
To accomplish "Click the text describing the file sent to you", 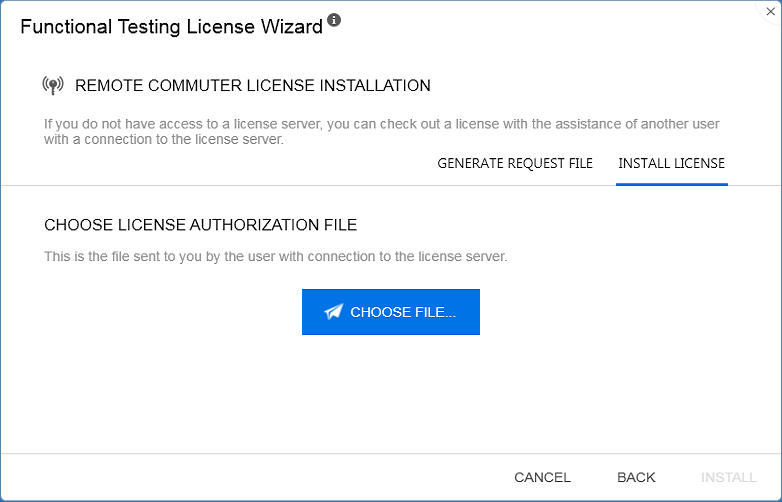I will pos(276,257).
